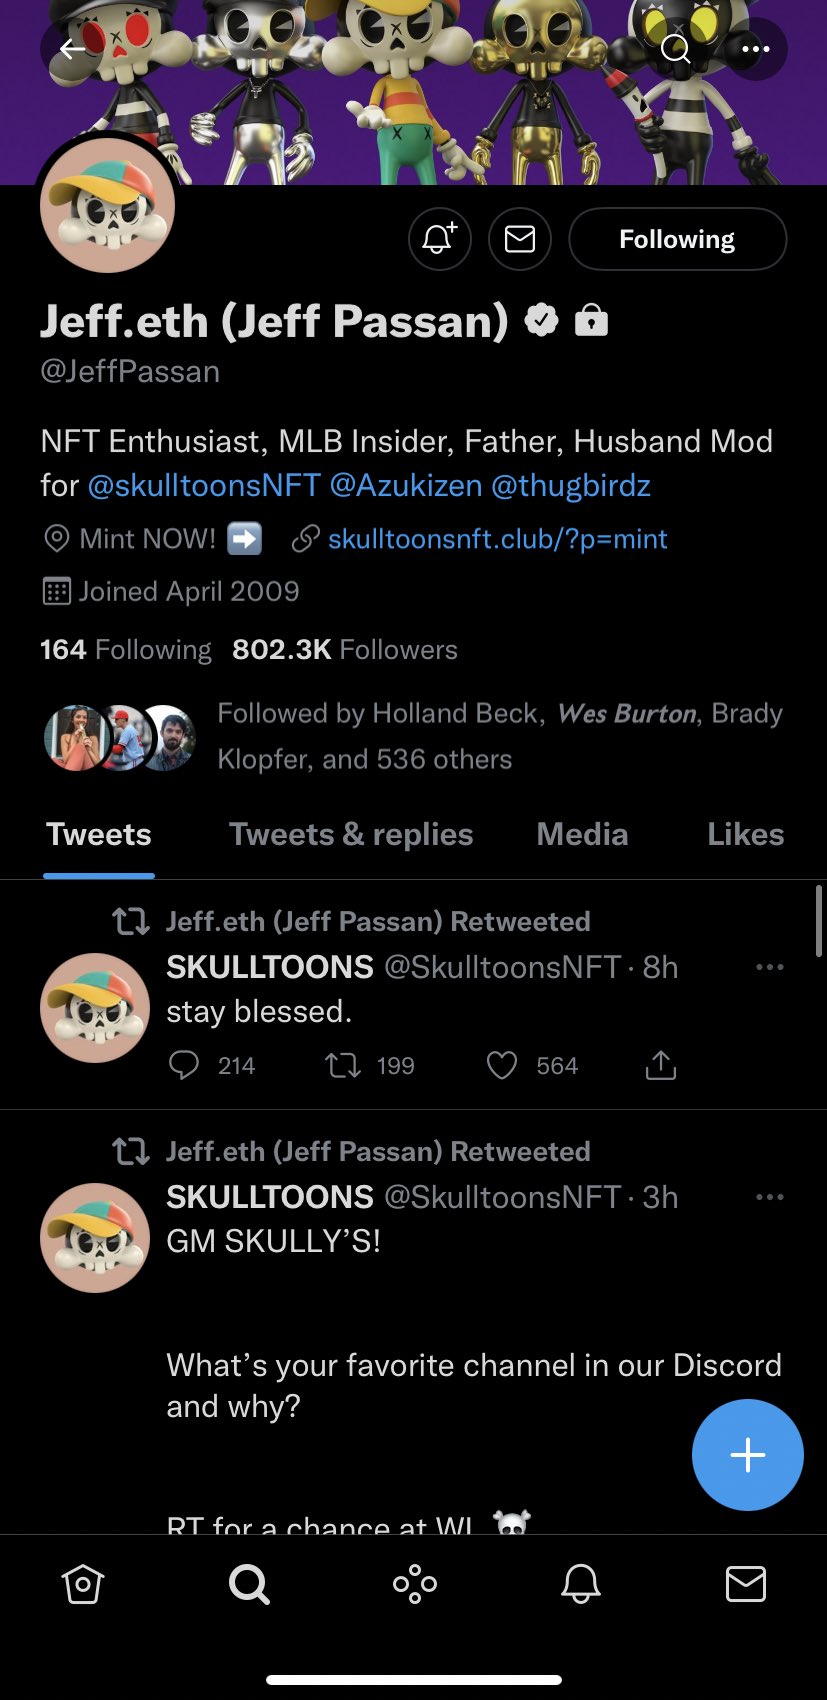Open Jeff.eth profile picture

click(108, 206)
